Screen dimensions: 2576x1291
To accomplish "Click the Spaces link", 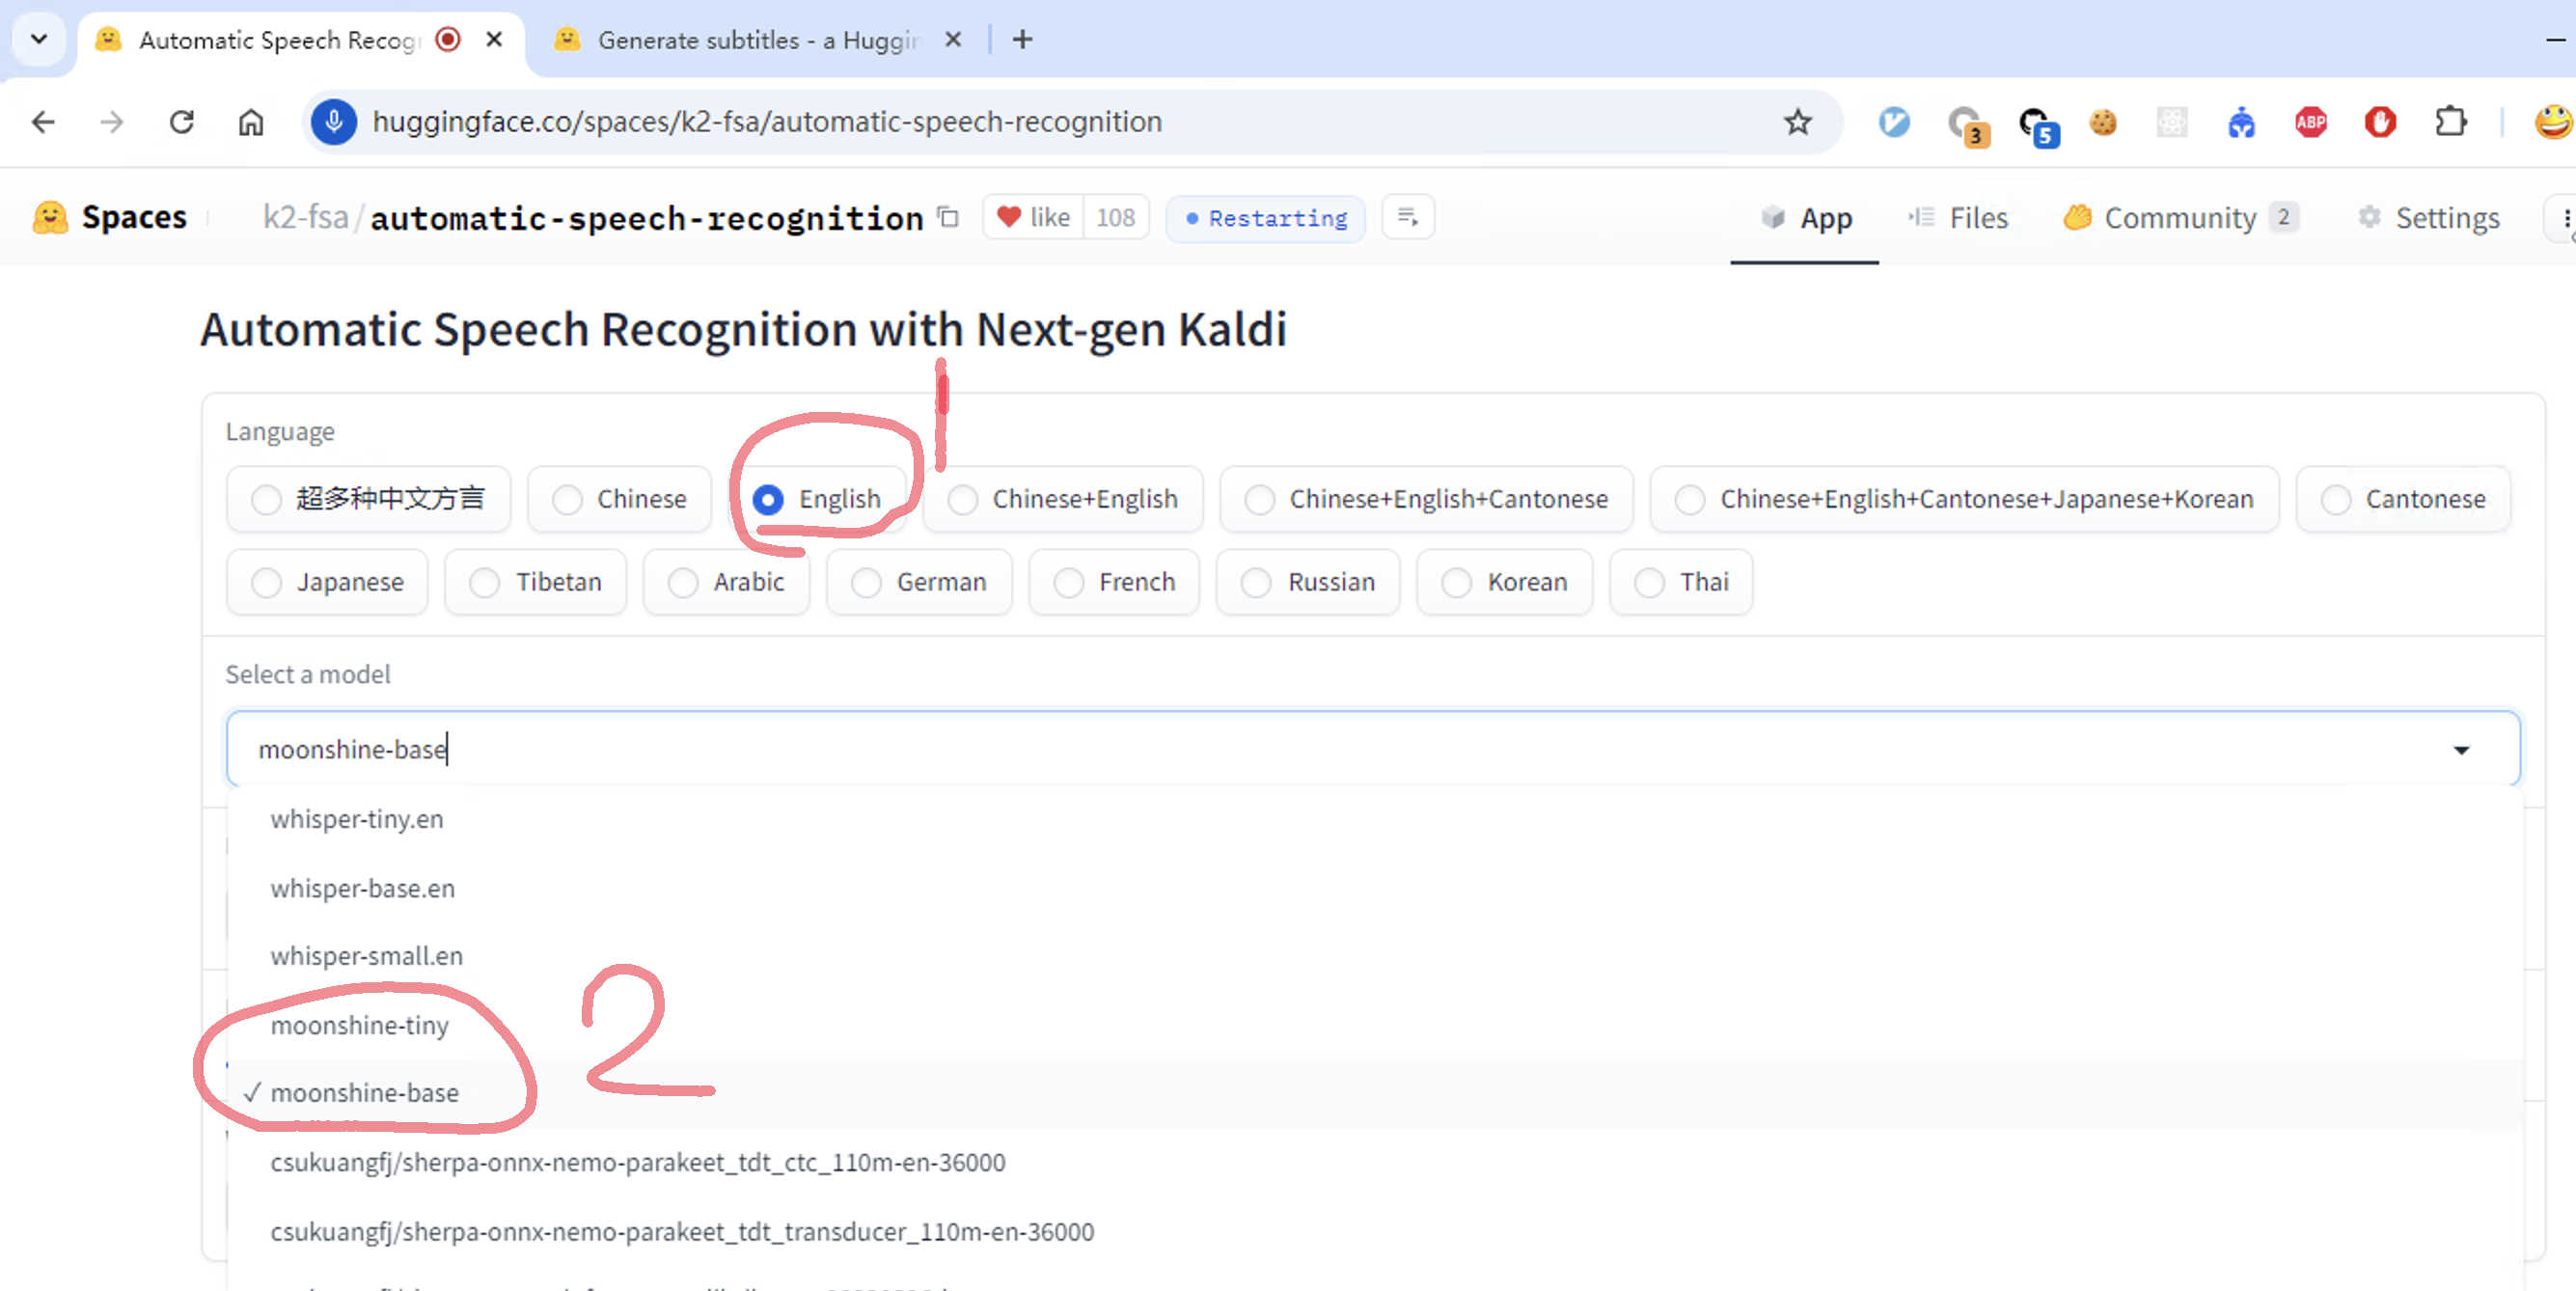I will click(x=134, y=217).
